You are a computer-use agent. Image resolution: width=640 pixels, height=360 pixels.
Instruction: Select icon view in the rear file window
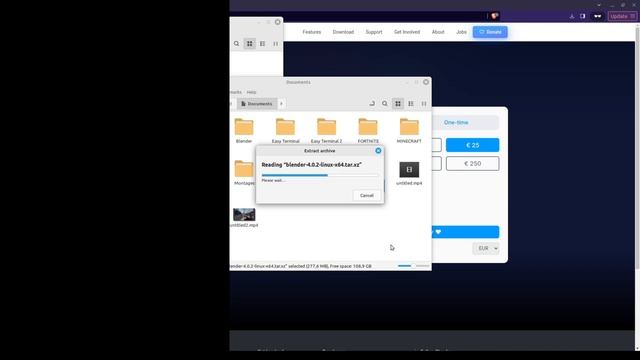coord(249,44)
